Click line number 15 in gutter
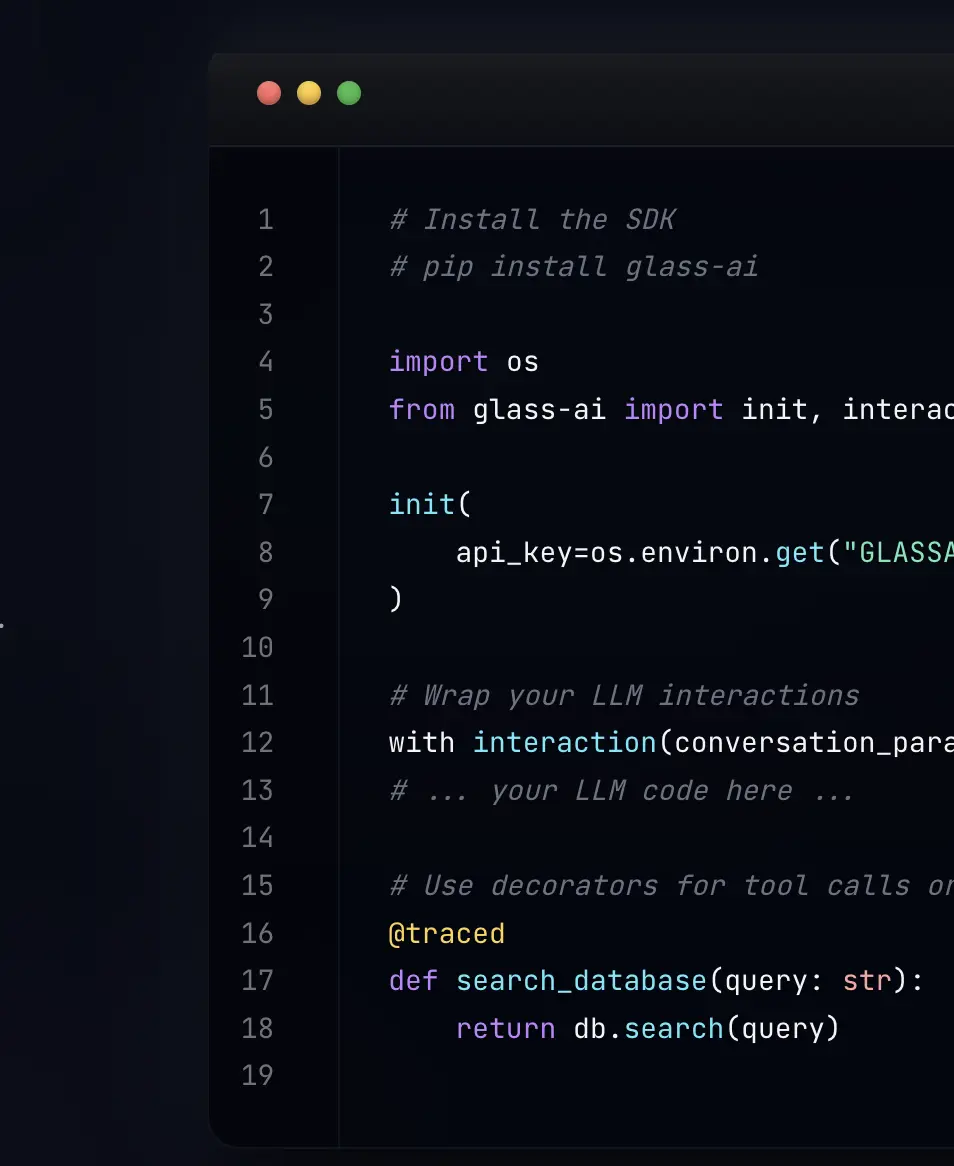 (x=257, y=886)
